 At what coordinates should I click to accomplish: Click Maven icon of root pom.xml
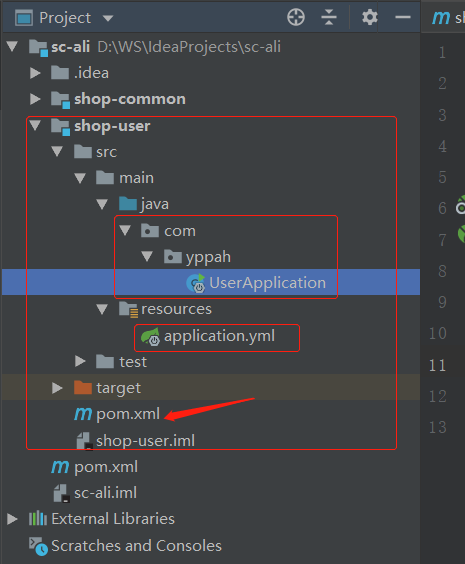pos(60,467)
